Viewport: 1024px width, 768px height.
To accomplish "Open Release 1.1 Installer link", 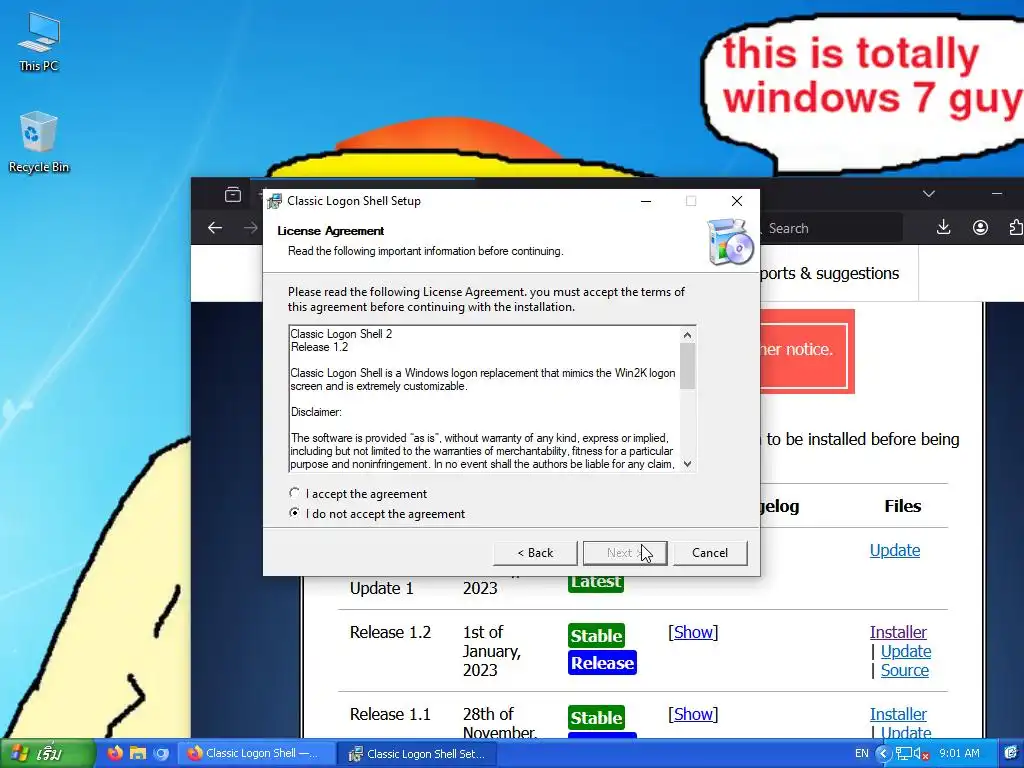I will pyautogui.click(x=898, y=714).
